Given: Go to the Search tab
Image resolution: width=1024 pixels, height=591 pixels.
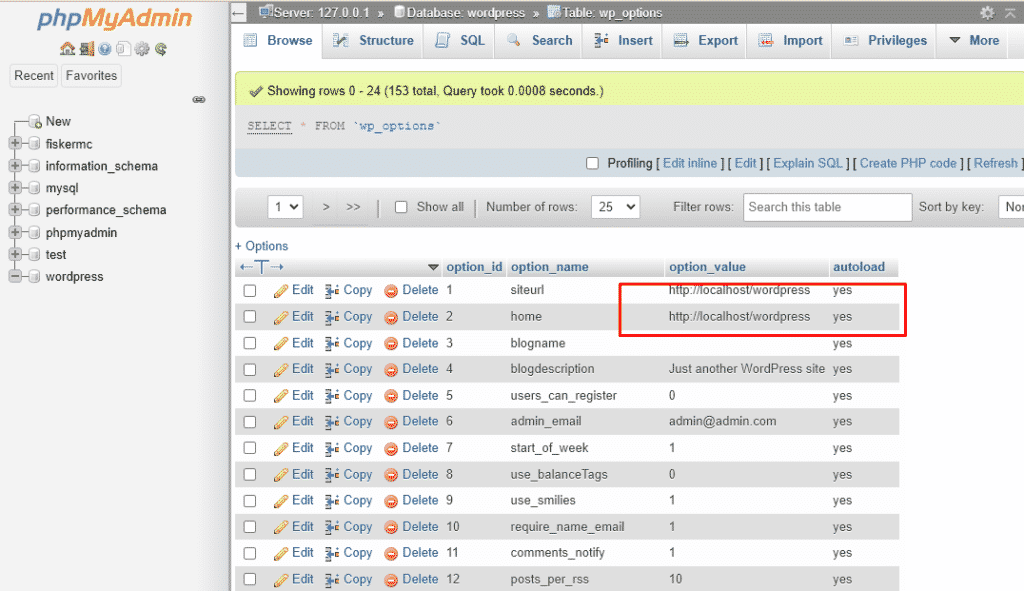Looking at the screenshot, I should tap(540, 40).
